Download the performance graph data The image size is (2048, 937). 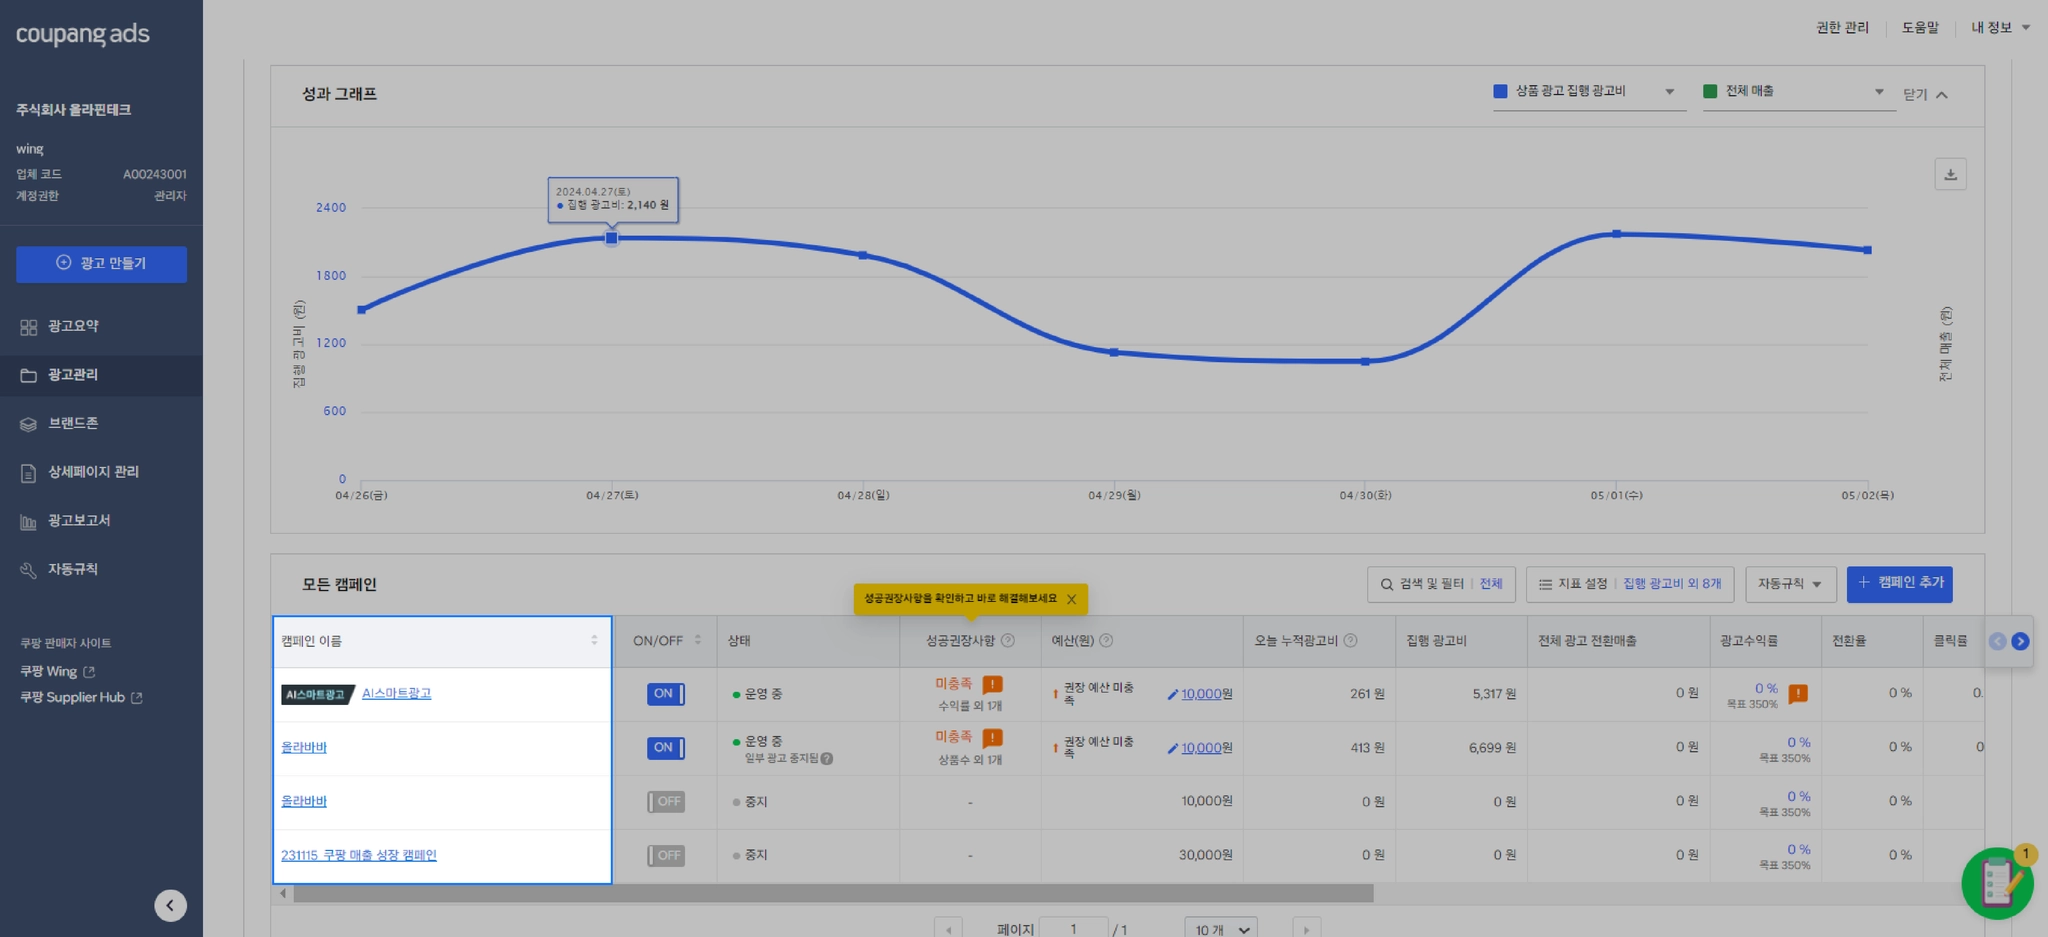pos(1950,174)
